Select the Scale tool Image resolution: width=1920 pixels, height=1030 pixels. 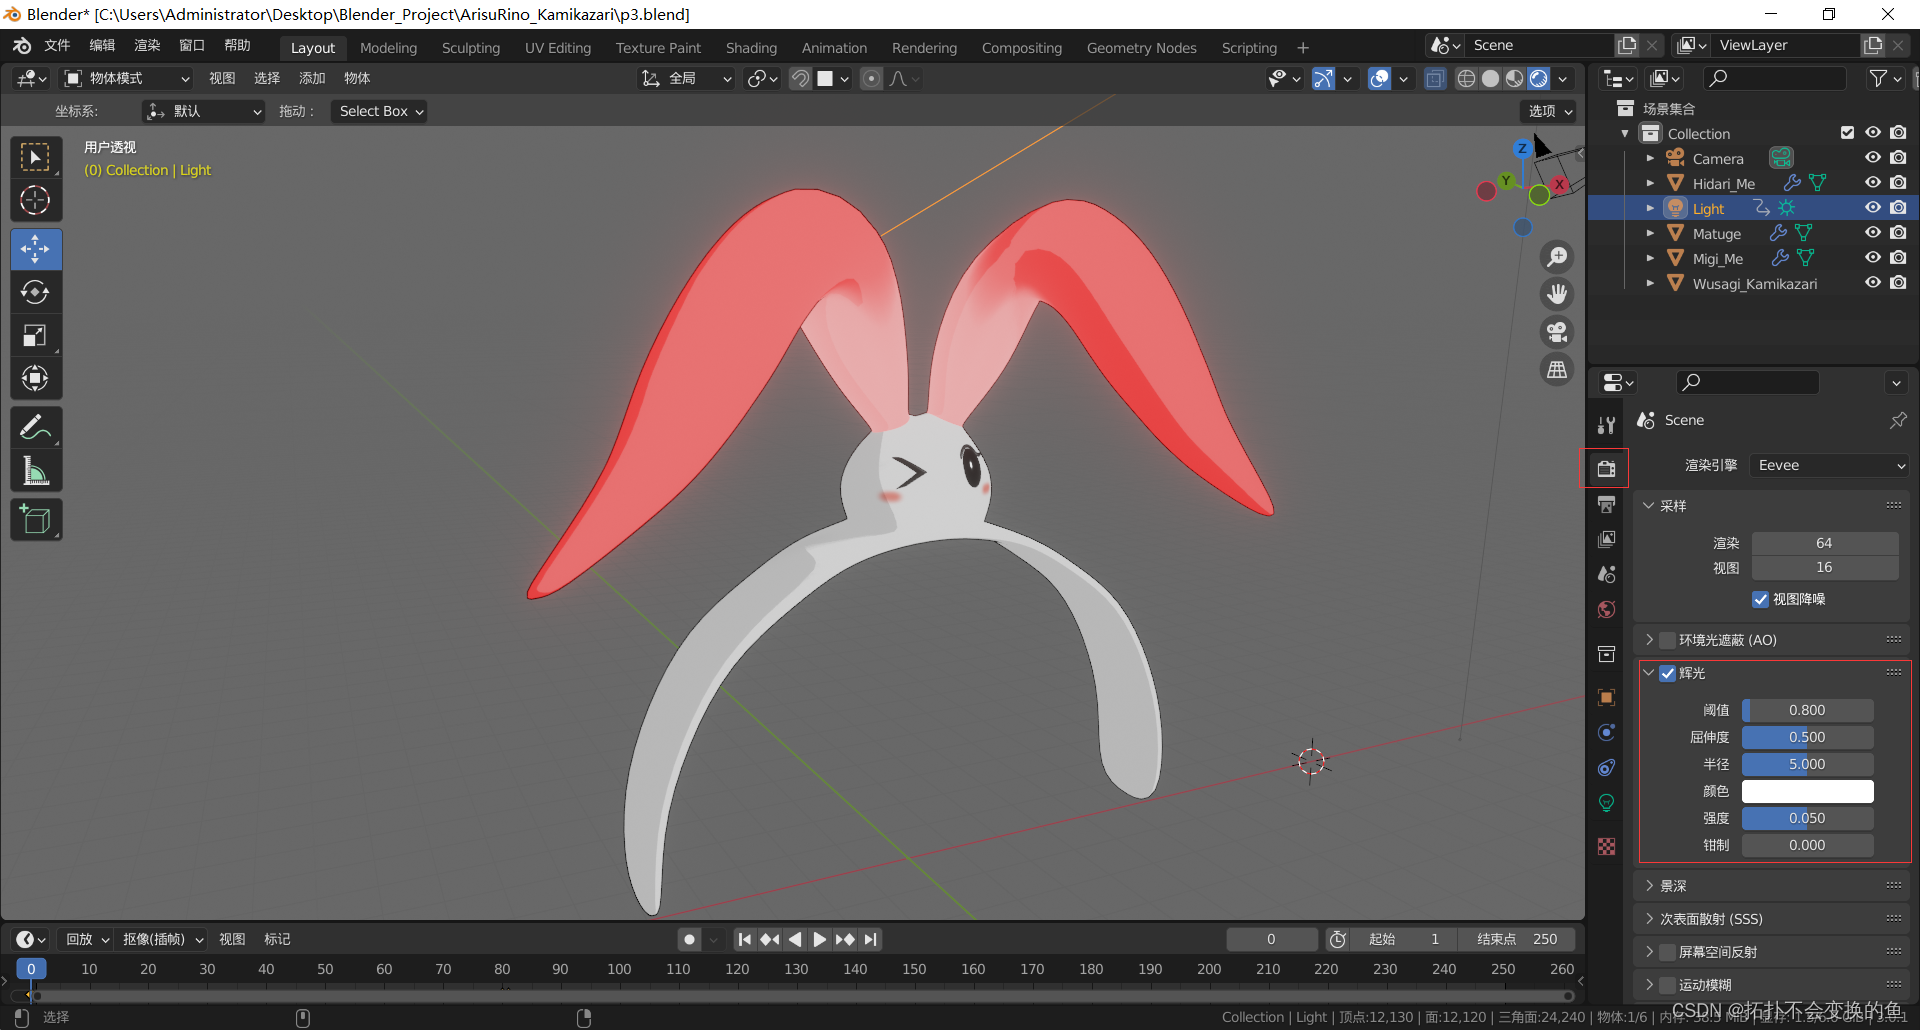[x=35, y=336]
